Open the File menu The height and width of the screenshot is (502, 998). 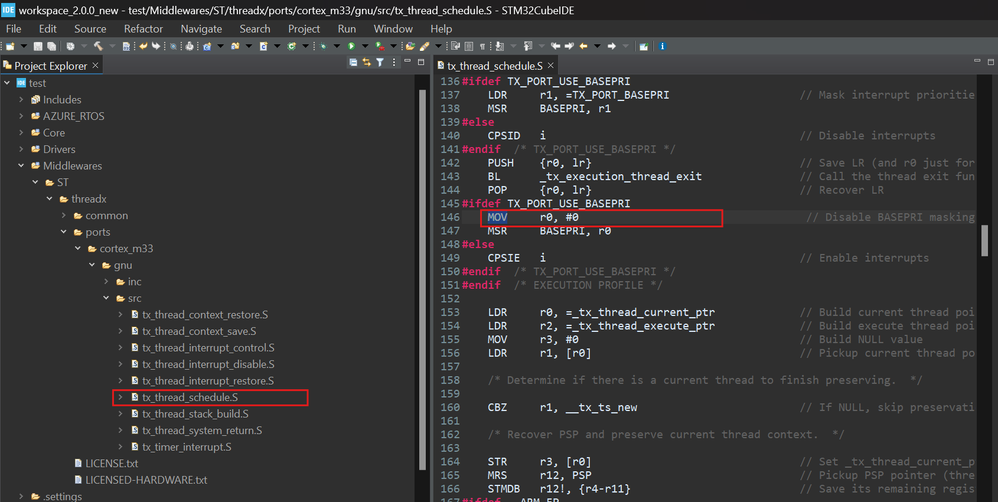[13, 29]
